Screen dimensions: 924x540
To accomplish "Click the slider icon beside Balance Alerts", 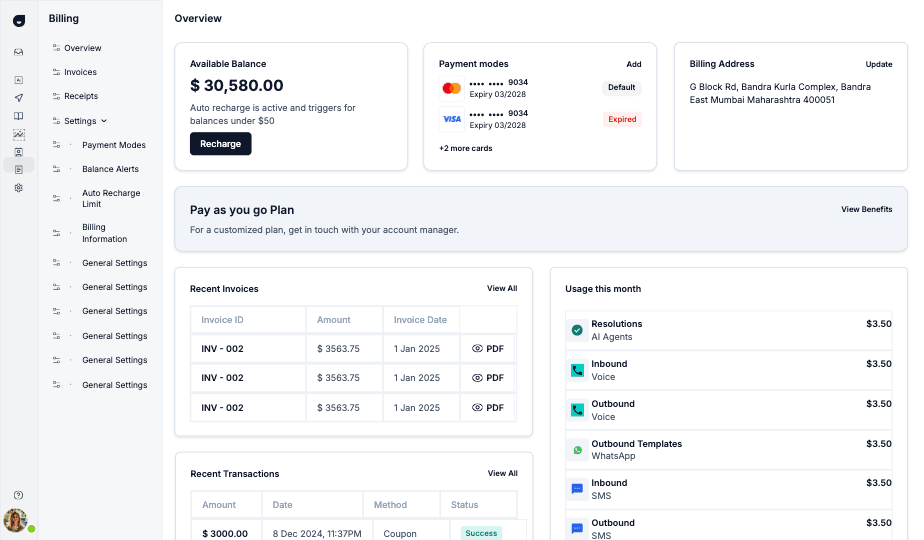I will tap(56, 169).
